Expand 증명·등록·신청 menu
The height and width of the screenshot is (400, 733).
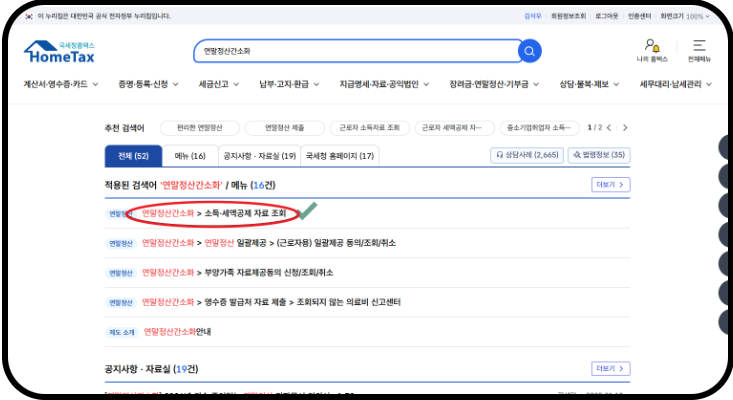[x=148, y=84]
